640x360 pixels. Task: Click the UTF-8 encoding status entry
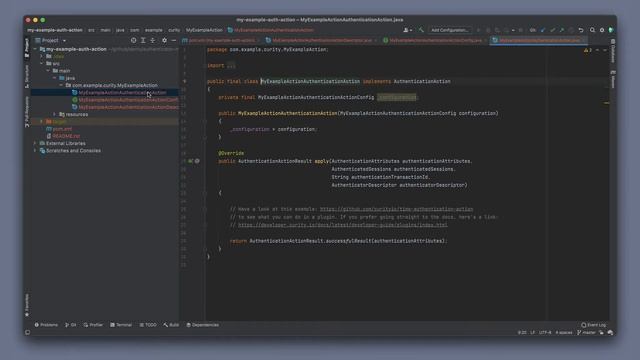tap(545, 332)
